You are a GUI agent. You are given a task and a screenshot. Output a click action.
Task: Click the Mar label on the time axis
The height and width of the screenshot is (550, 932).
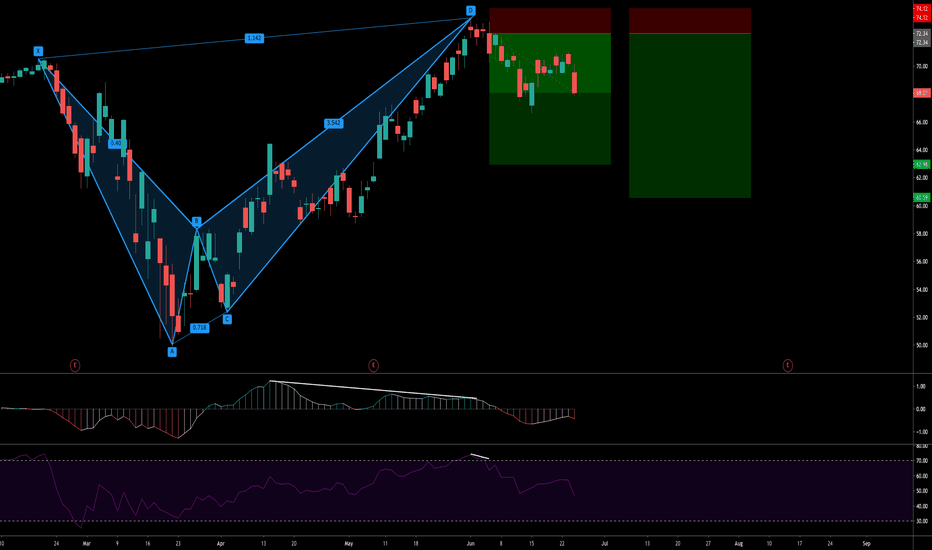[86, 543]
